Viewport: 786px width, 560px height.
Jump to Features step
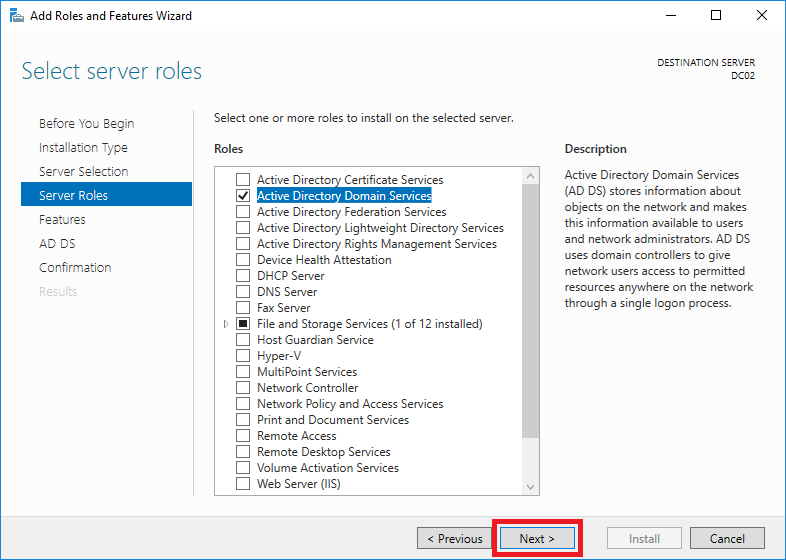62,220
